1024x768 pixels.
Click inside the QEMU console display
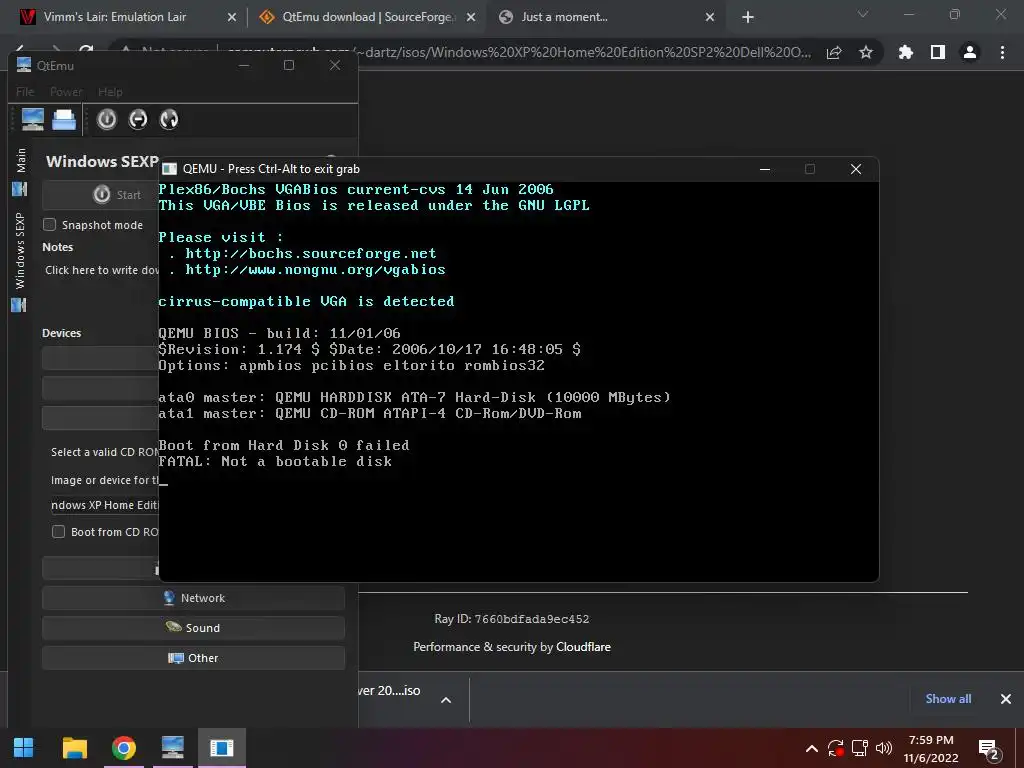pos(519,381)
